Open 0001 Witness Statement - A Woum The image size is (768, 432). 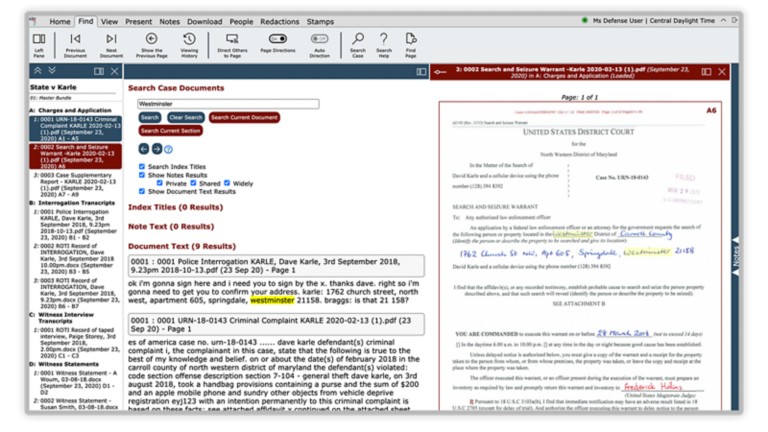(x=76, y=383)
